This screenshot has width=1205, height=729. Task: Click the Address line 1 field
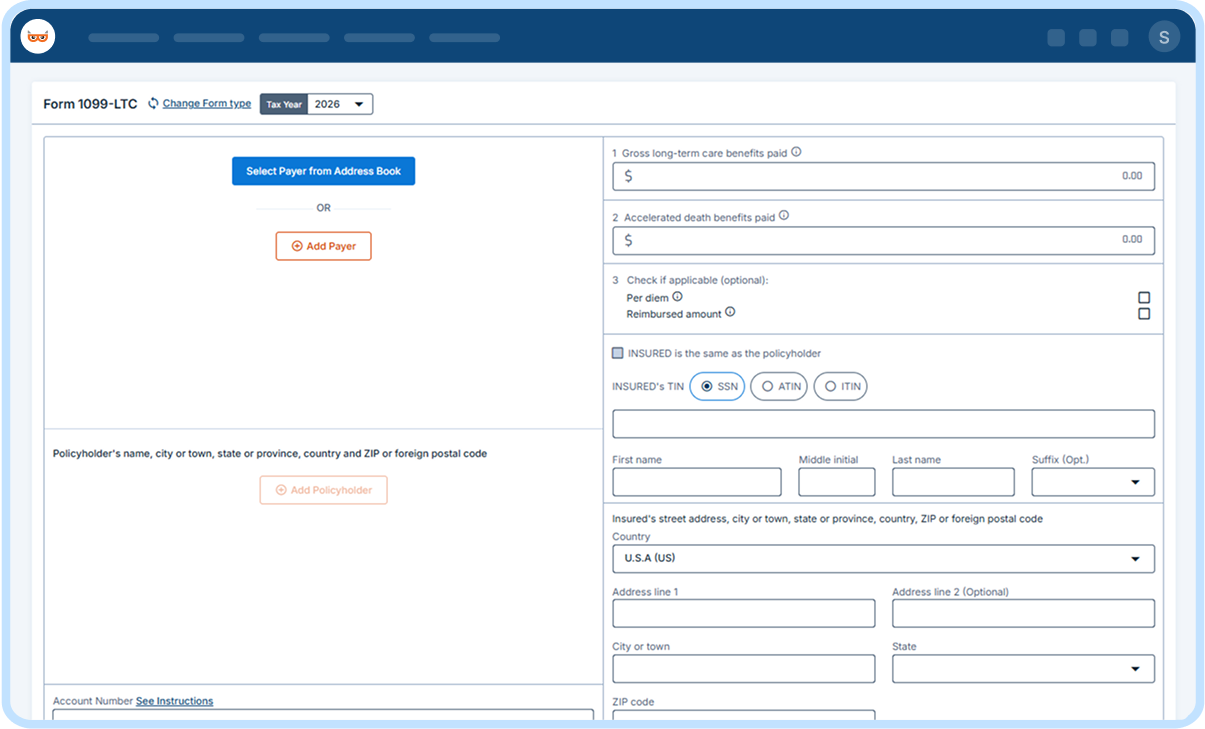point(744,613)
